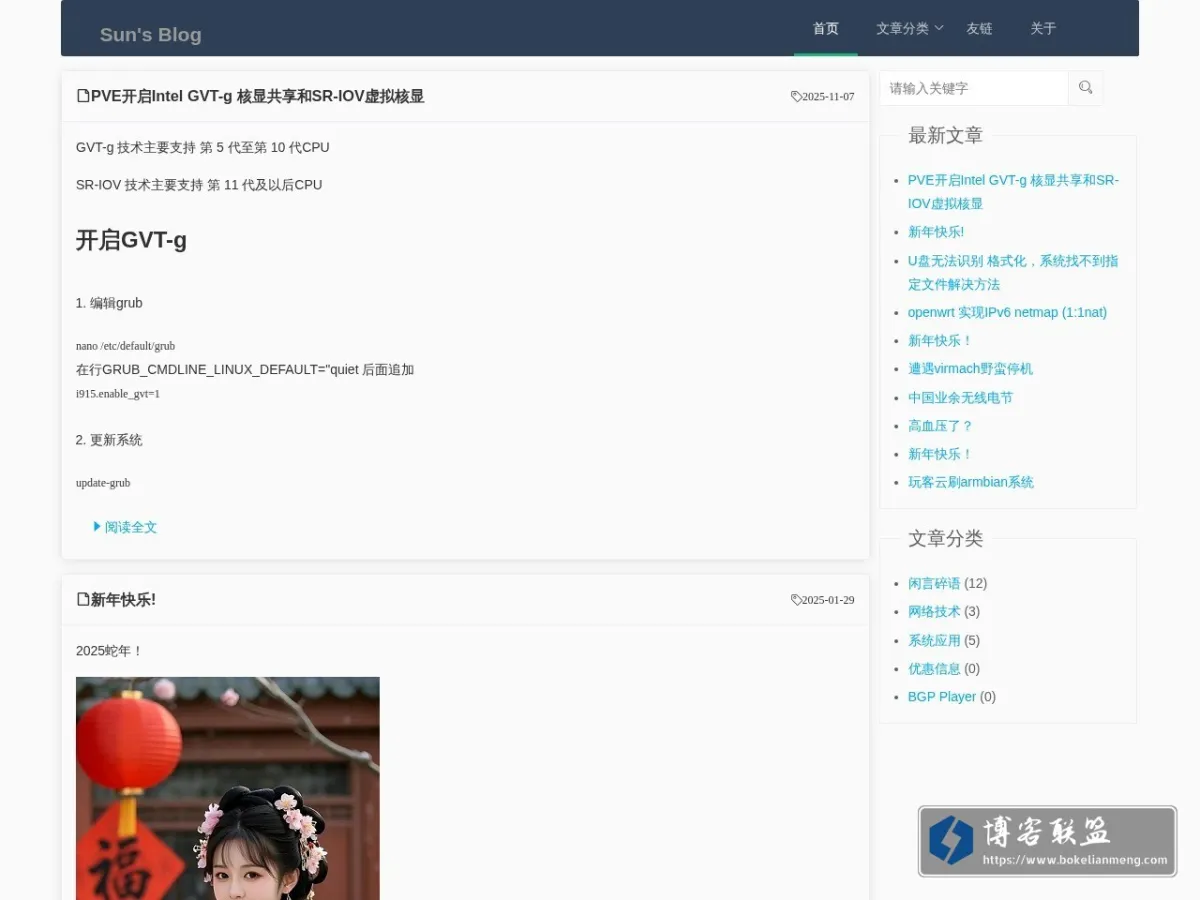
Task: Open 闲言碎语 category
Action: click(x=934, y=583)
